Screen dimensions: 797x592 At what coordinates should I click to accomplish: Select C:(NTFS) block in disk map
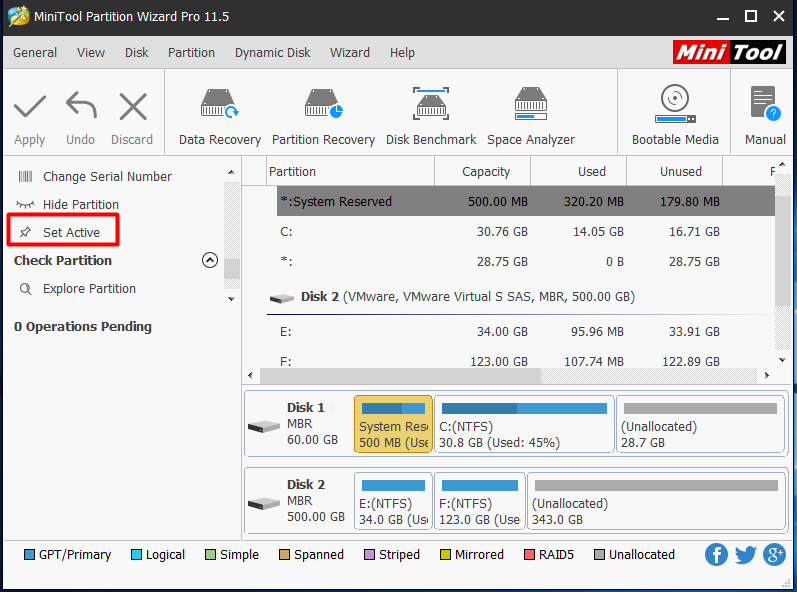pos(524,424)
